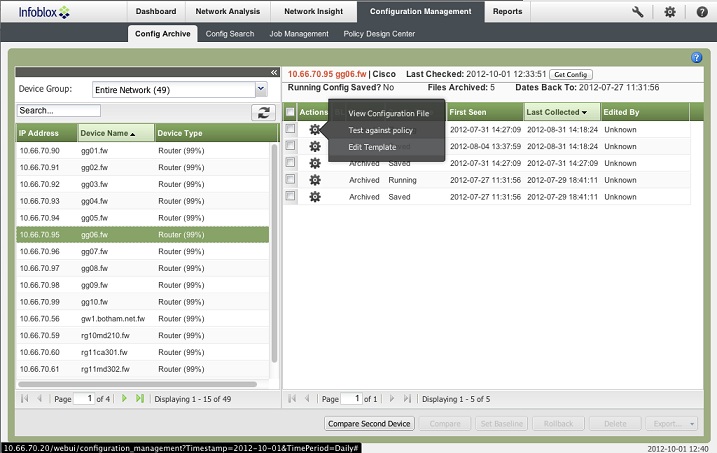Click the action gear in last Archived Saved row
This screenshot has width=717, height=453.
pyautogui.click(x=314, y=197)
